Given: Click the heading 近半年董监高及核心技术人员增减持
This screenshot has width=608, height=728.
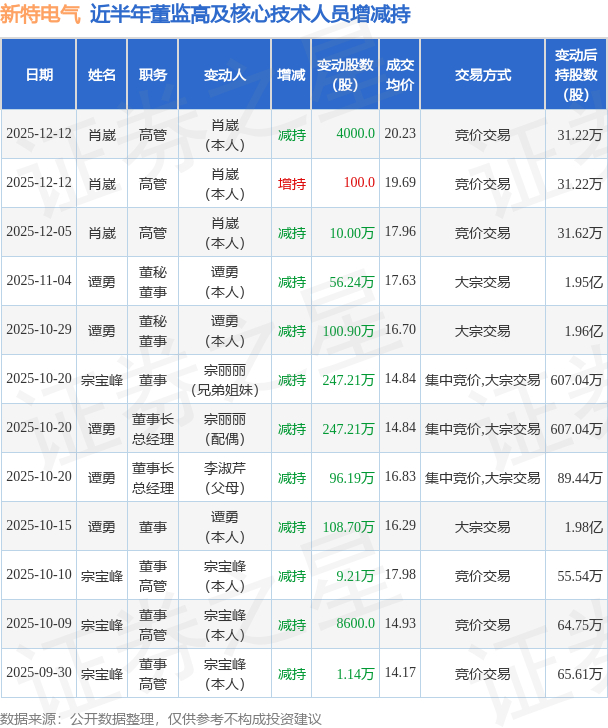Looking at the screenshot, I should click(x=250, y=14).
